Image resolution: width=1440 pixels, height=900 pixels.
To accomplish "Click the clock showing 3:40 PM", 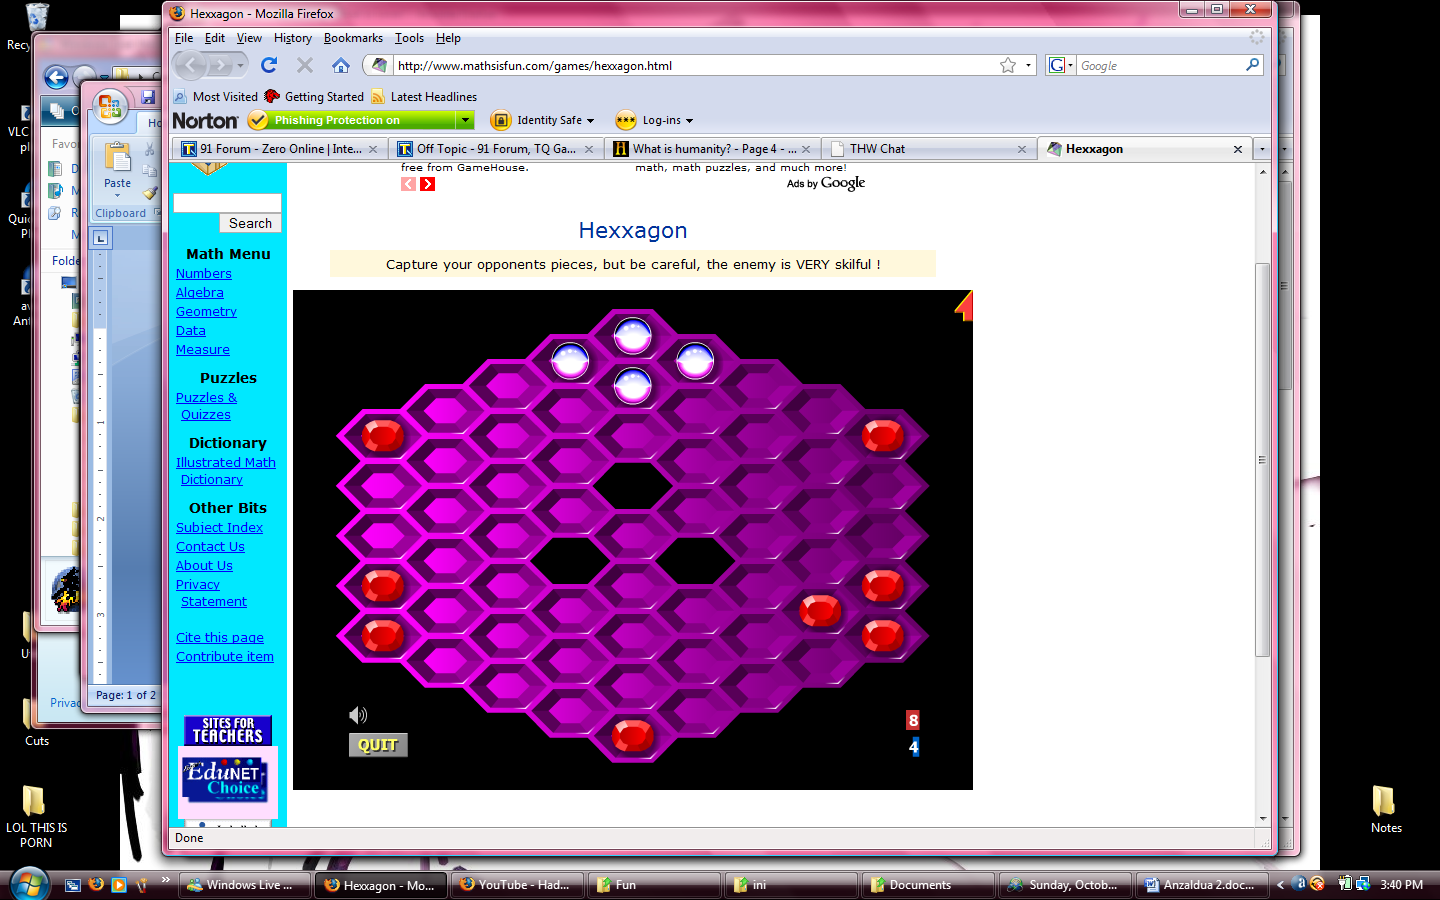I will coord(1401,885).
